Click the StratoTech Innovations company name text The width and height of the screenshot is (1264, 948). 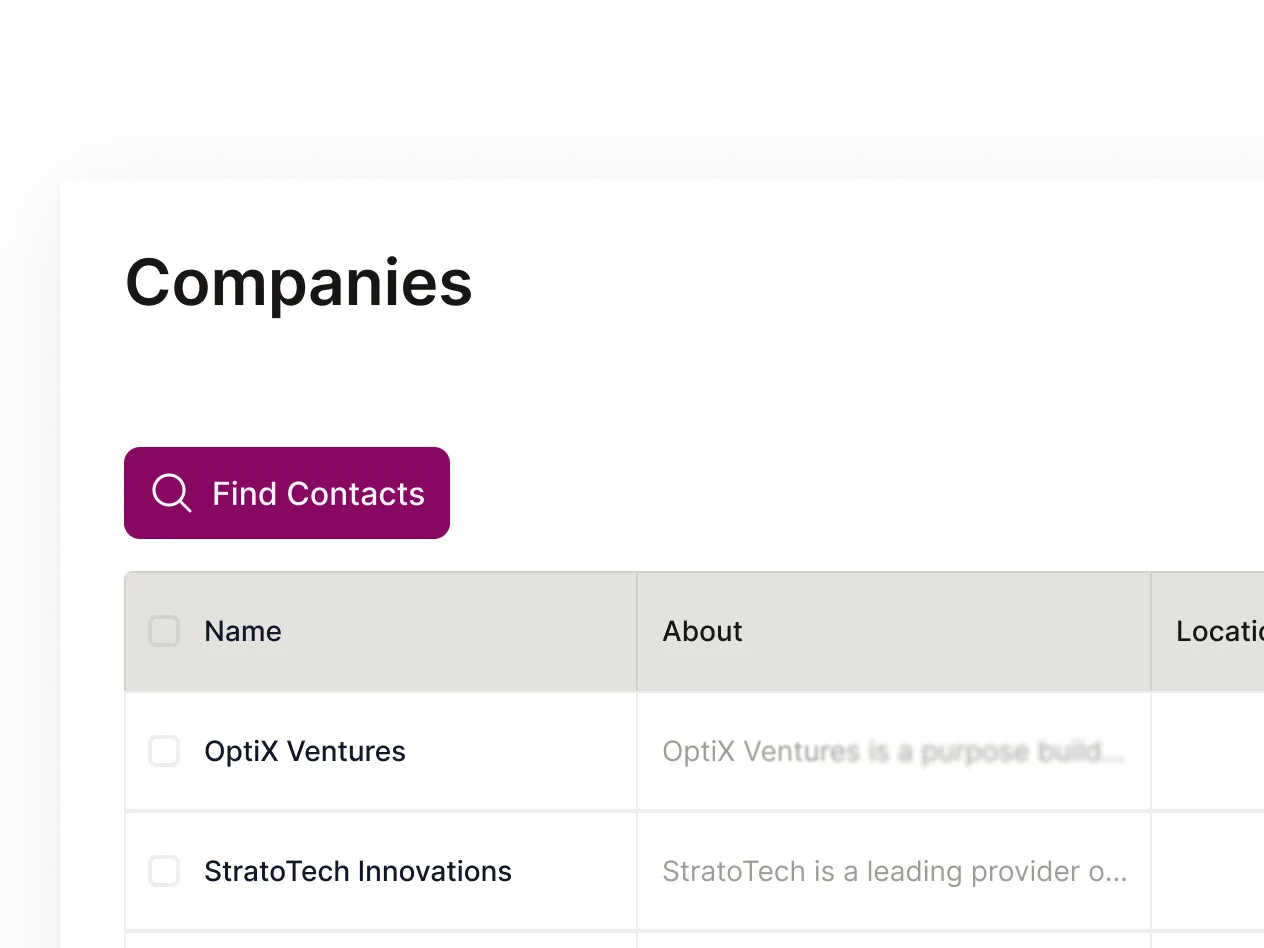357,871
